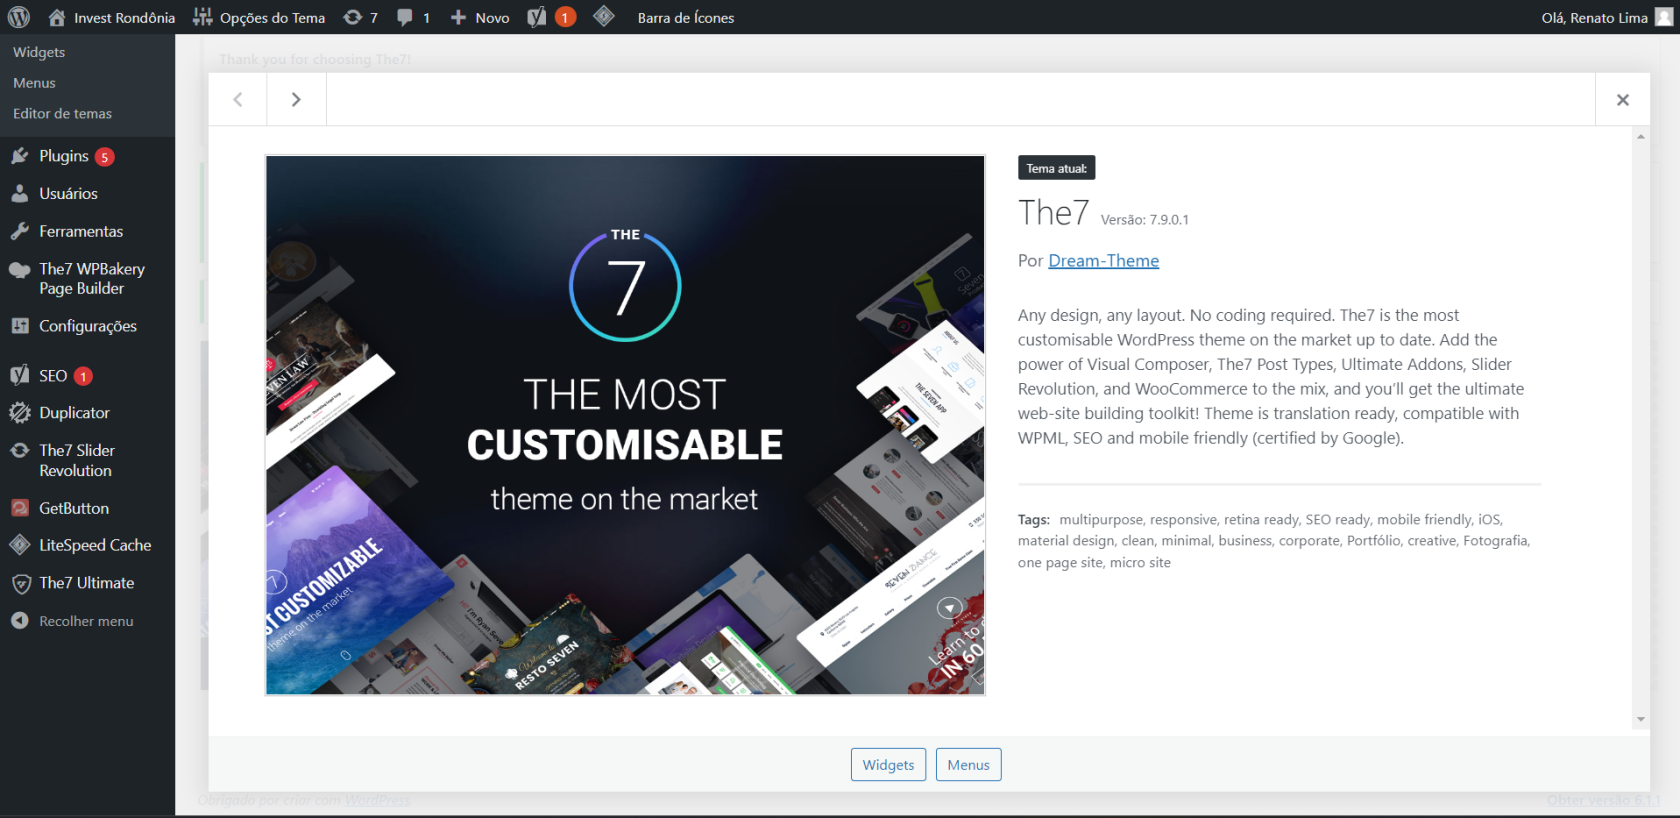This screenshot has height=818, width=1680.
Task: Show the next theme with right chevron
Action: 296,99
